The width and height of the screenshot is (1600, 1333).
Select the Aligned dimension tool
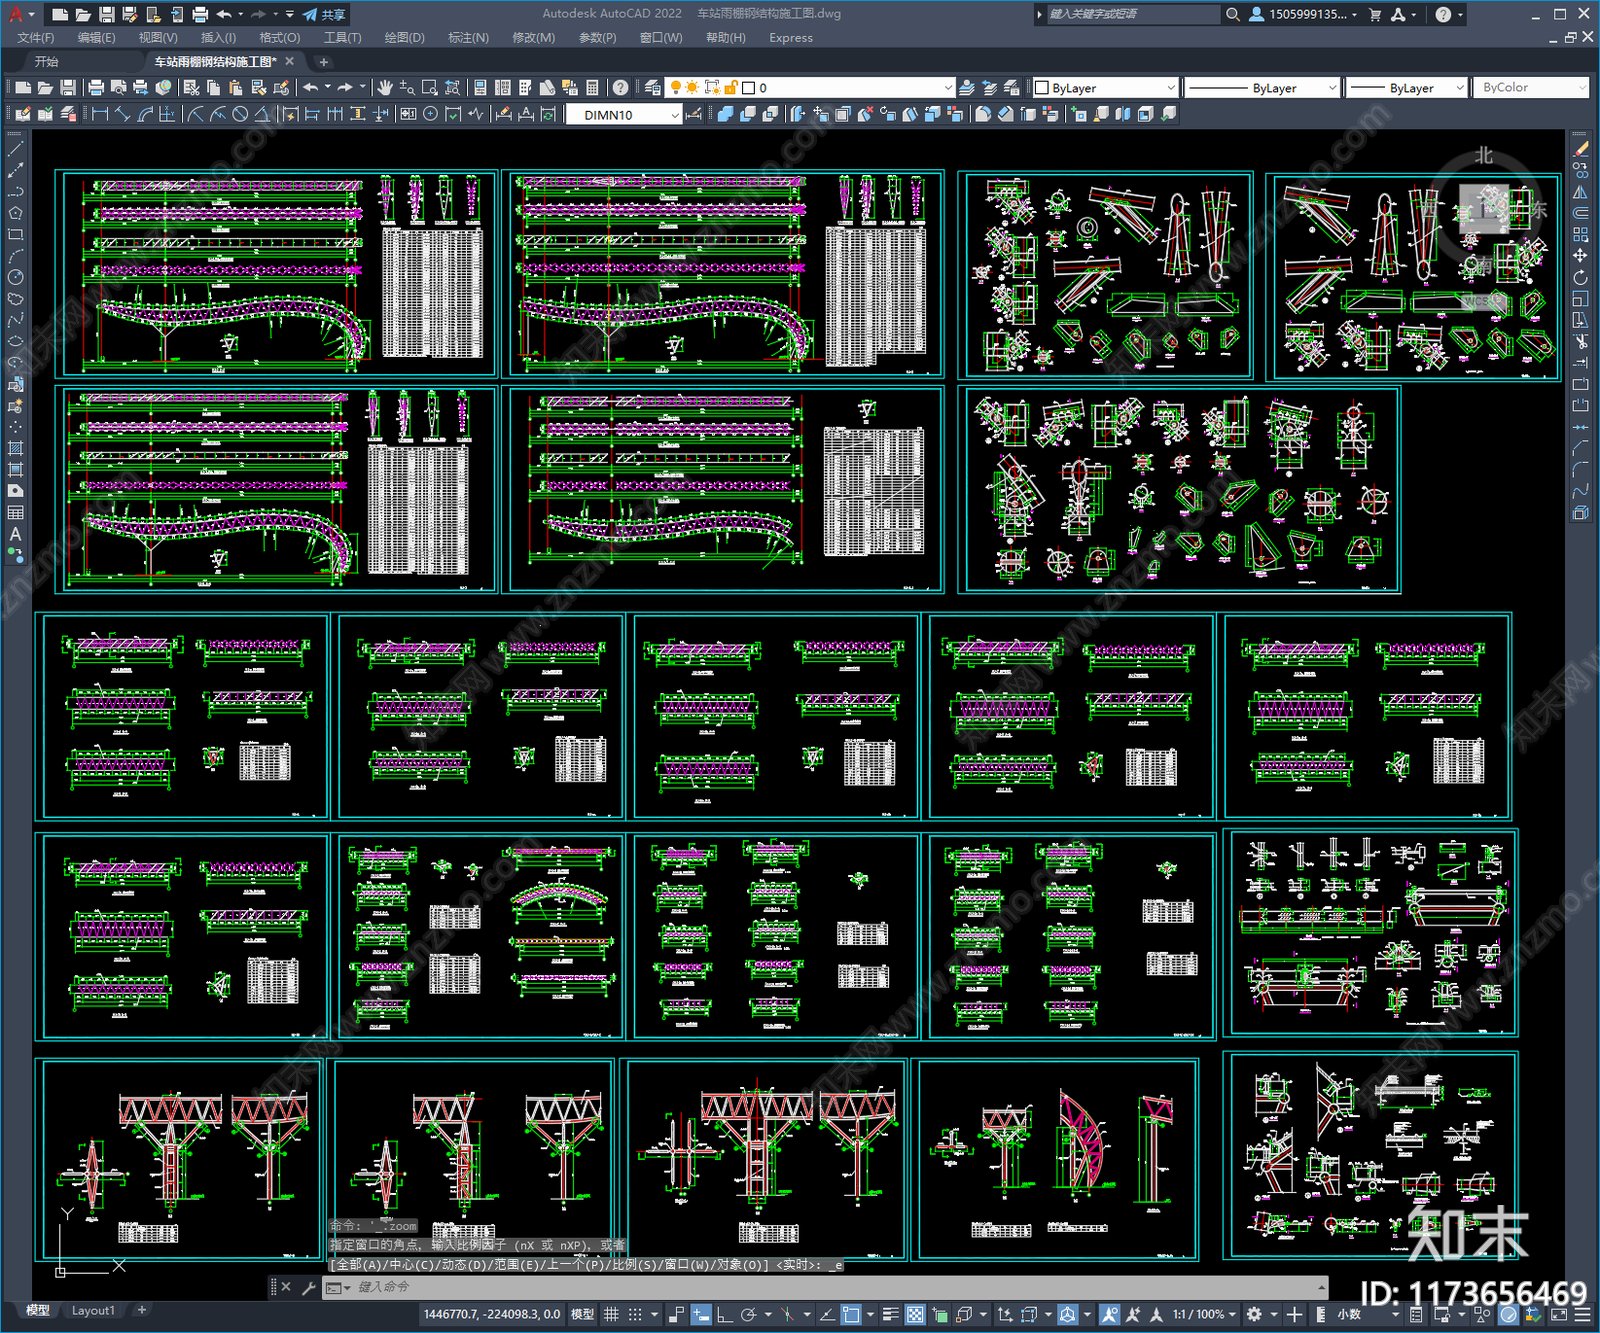122,114
